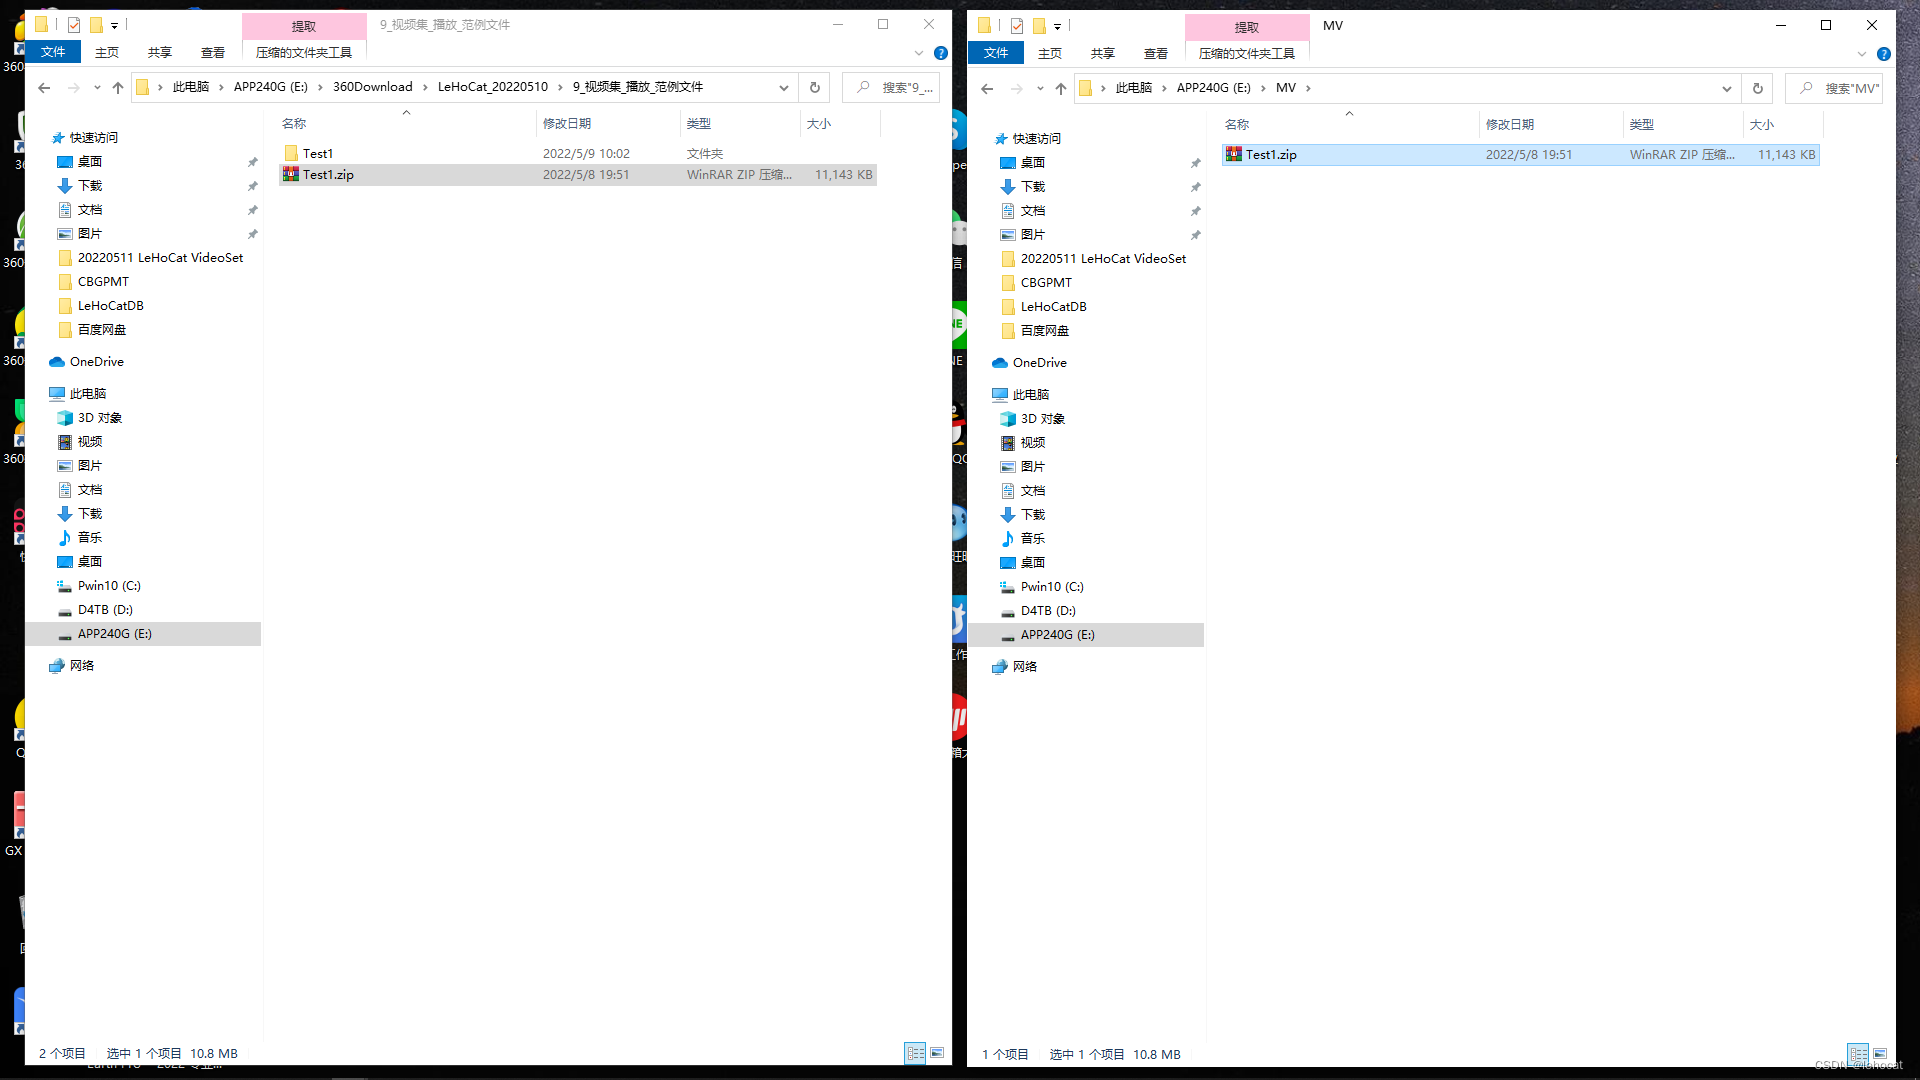Click 360Download breadcrumb in address bar

tap(372, 87)
